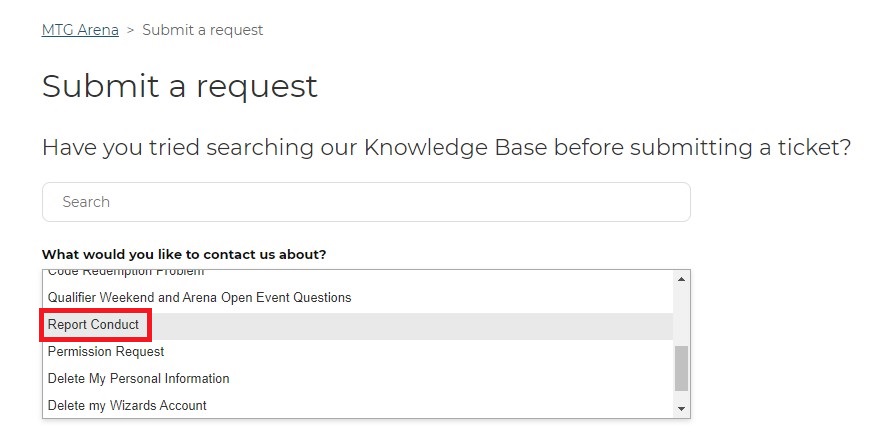Select Delete My Personal Information option

pos(139,379)
